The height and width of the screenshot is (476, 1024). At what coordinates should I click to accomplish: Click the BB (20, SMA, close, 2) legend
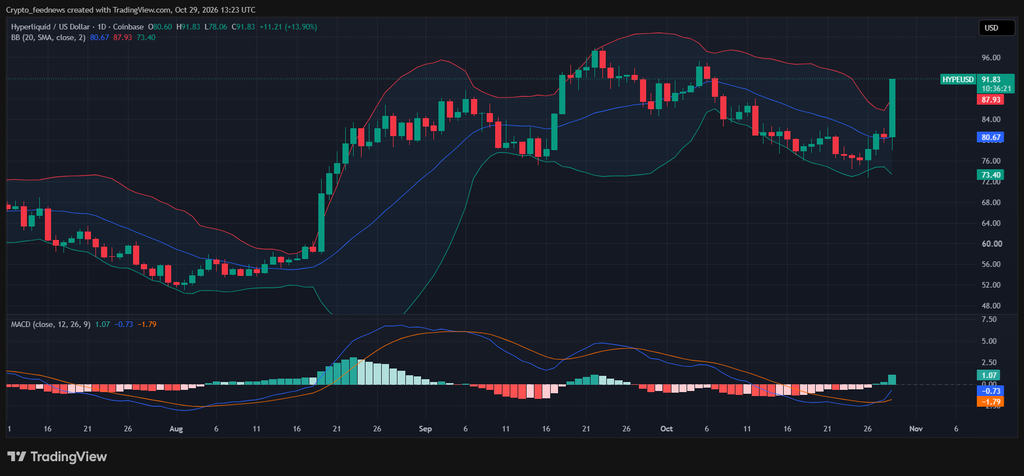pyautogui.click(x=49, y=37)
